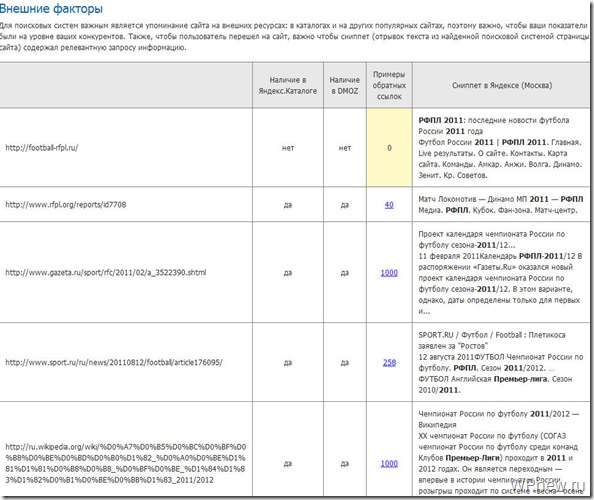
Task: Click 'да' in DMOZ column for rfpl.org
Action: [x=345, y=205]
